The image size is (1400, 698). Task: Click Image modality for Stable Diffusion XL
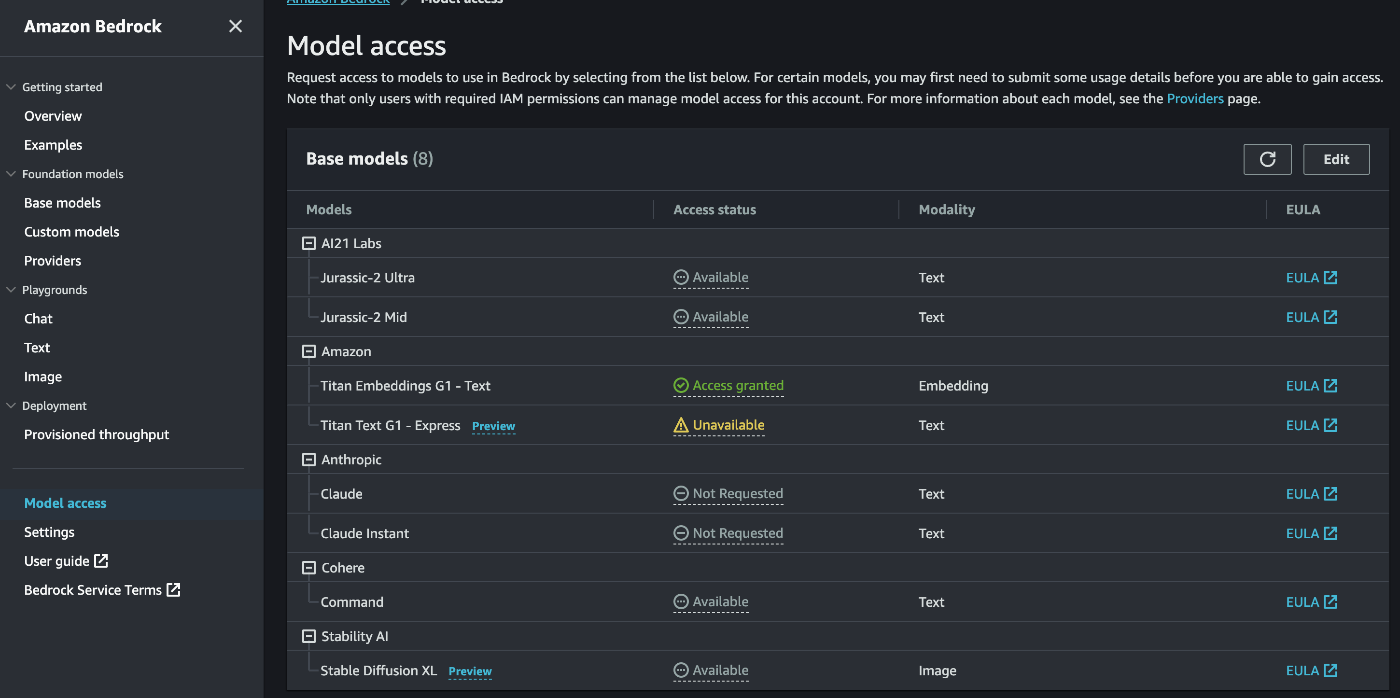click(937, 671)
